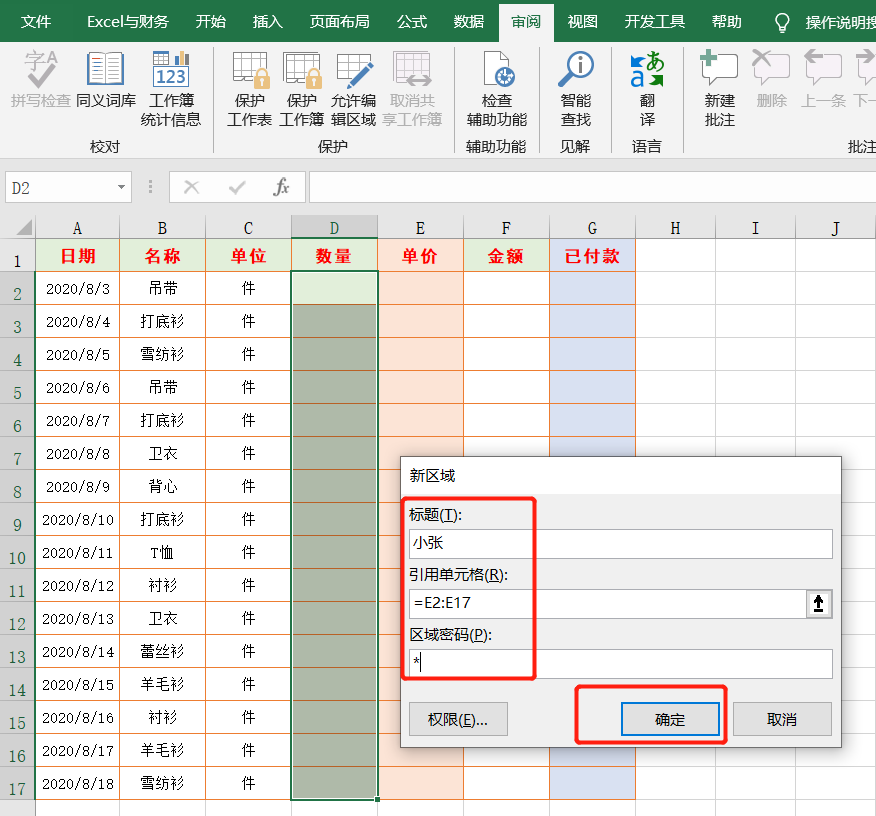Viewport: 876px width, 816px height.
Task: Click the collapse dialog range selector arrow
Action: 818,604
